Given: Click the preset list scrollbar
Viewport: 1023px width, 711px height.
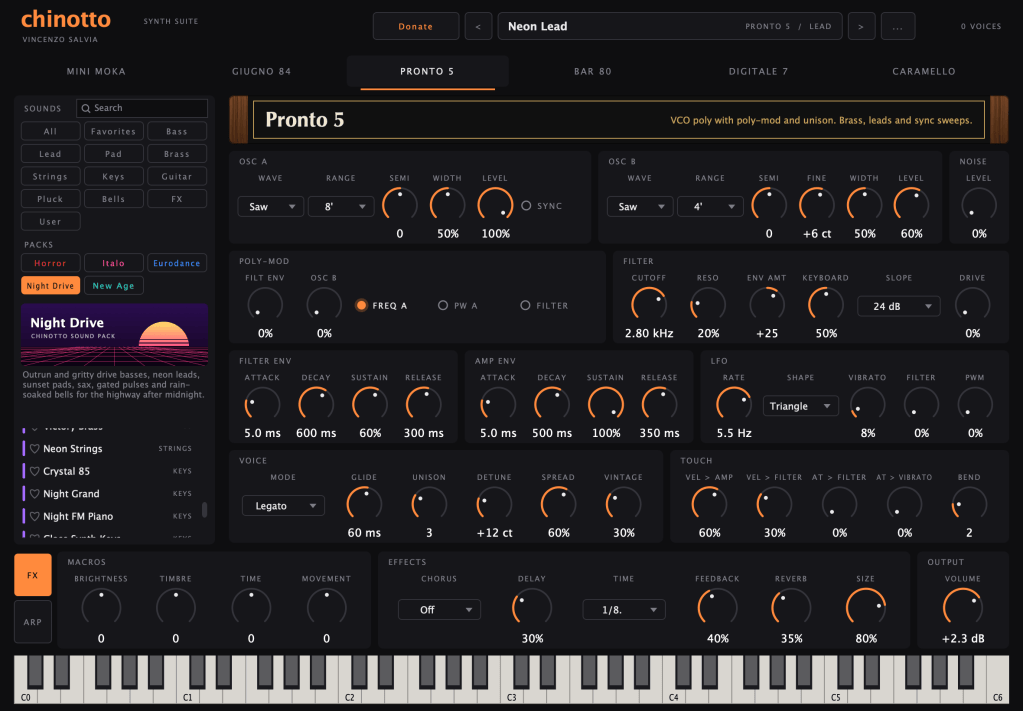Looking at the screenshot, I should pyautogui.click(x=204, y=509).
